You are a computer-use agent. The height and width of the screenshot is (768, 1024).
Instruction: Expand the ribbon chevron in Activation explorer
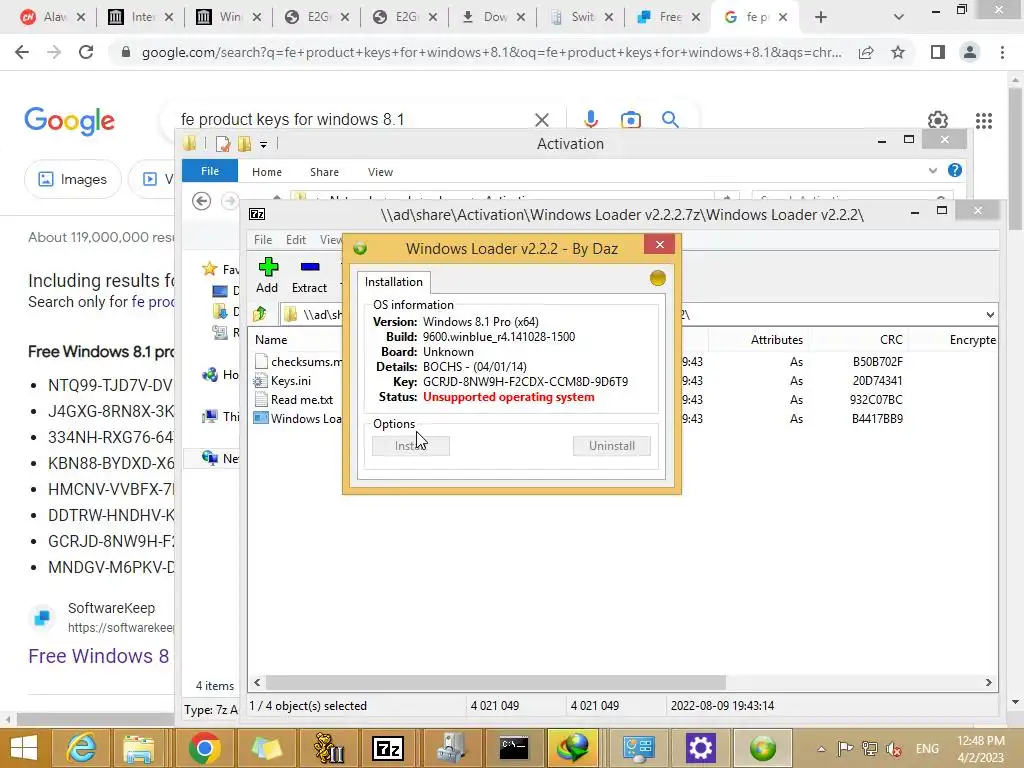click(x=933, y=171)
